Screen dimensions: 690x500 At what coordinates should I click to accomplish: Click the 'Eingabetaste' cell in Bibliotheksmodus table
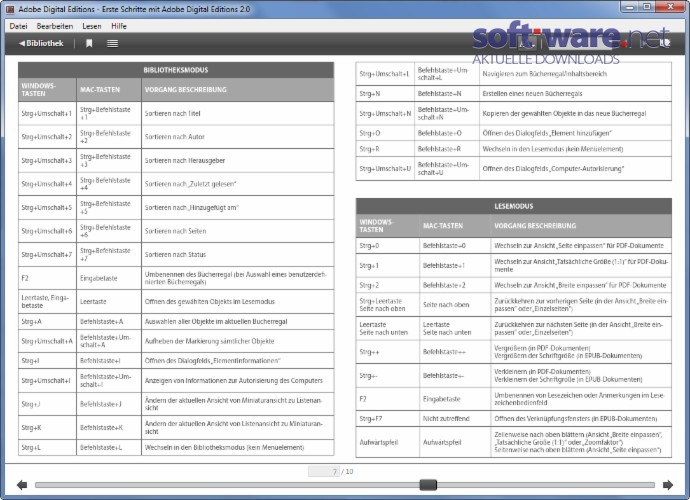pos(109,278)
